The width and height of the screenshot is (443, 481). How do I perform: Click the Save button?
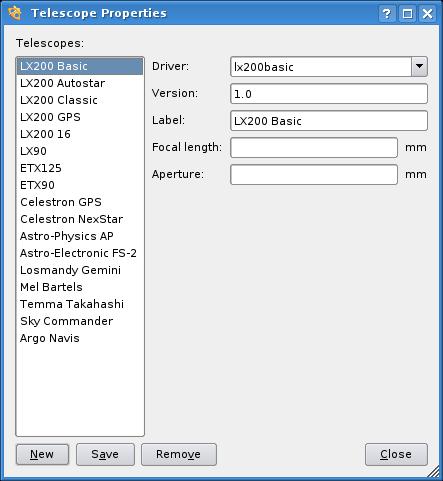pos(105,454)
